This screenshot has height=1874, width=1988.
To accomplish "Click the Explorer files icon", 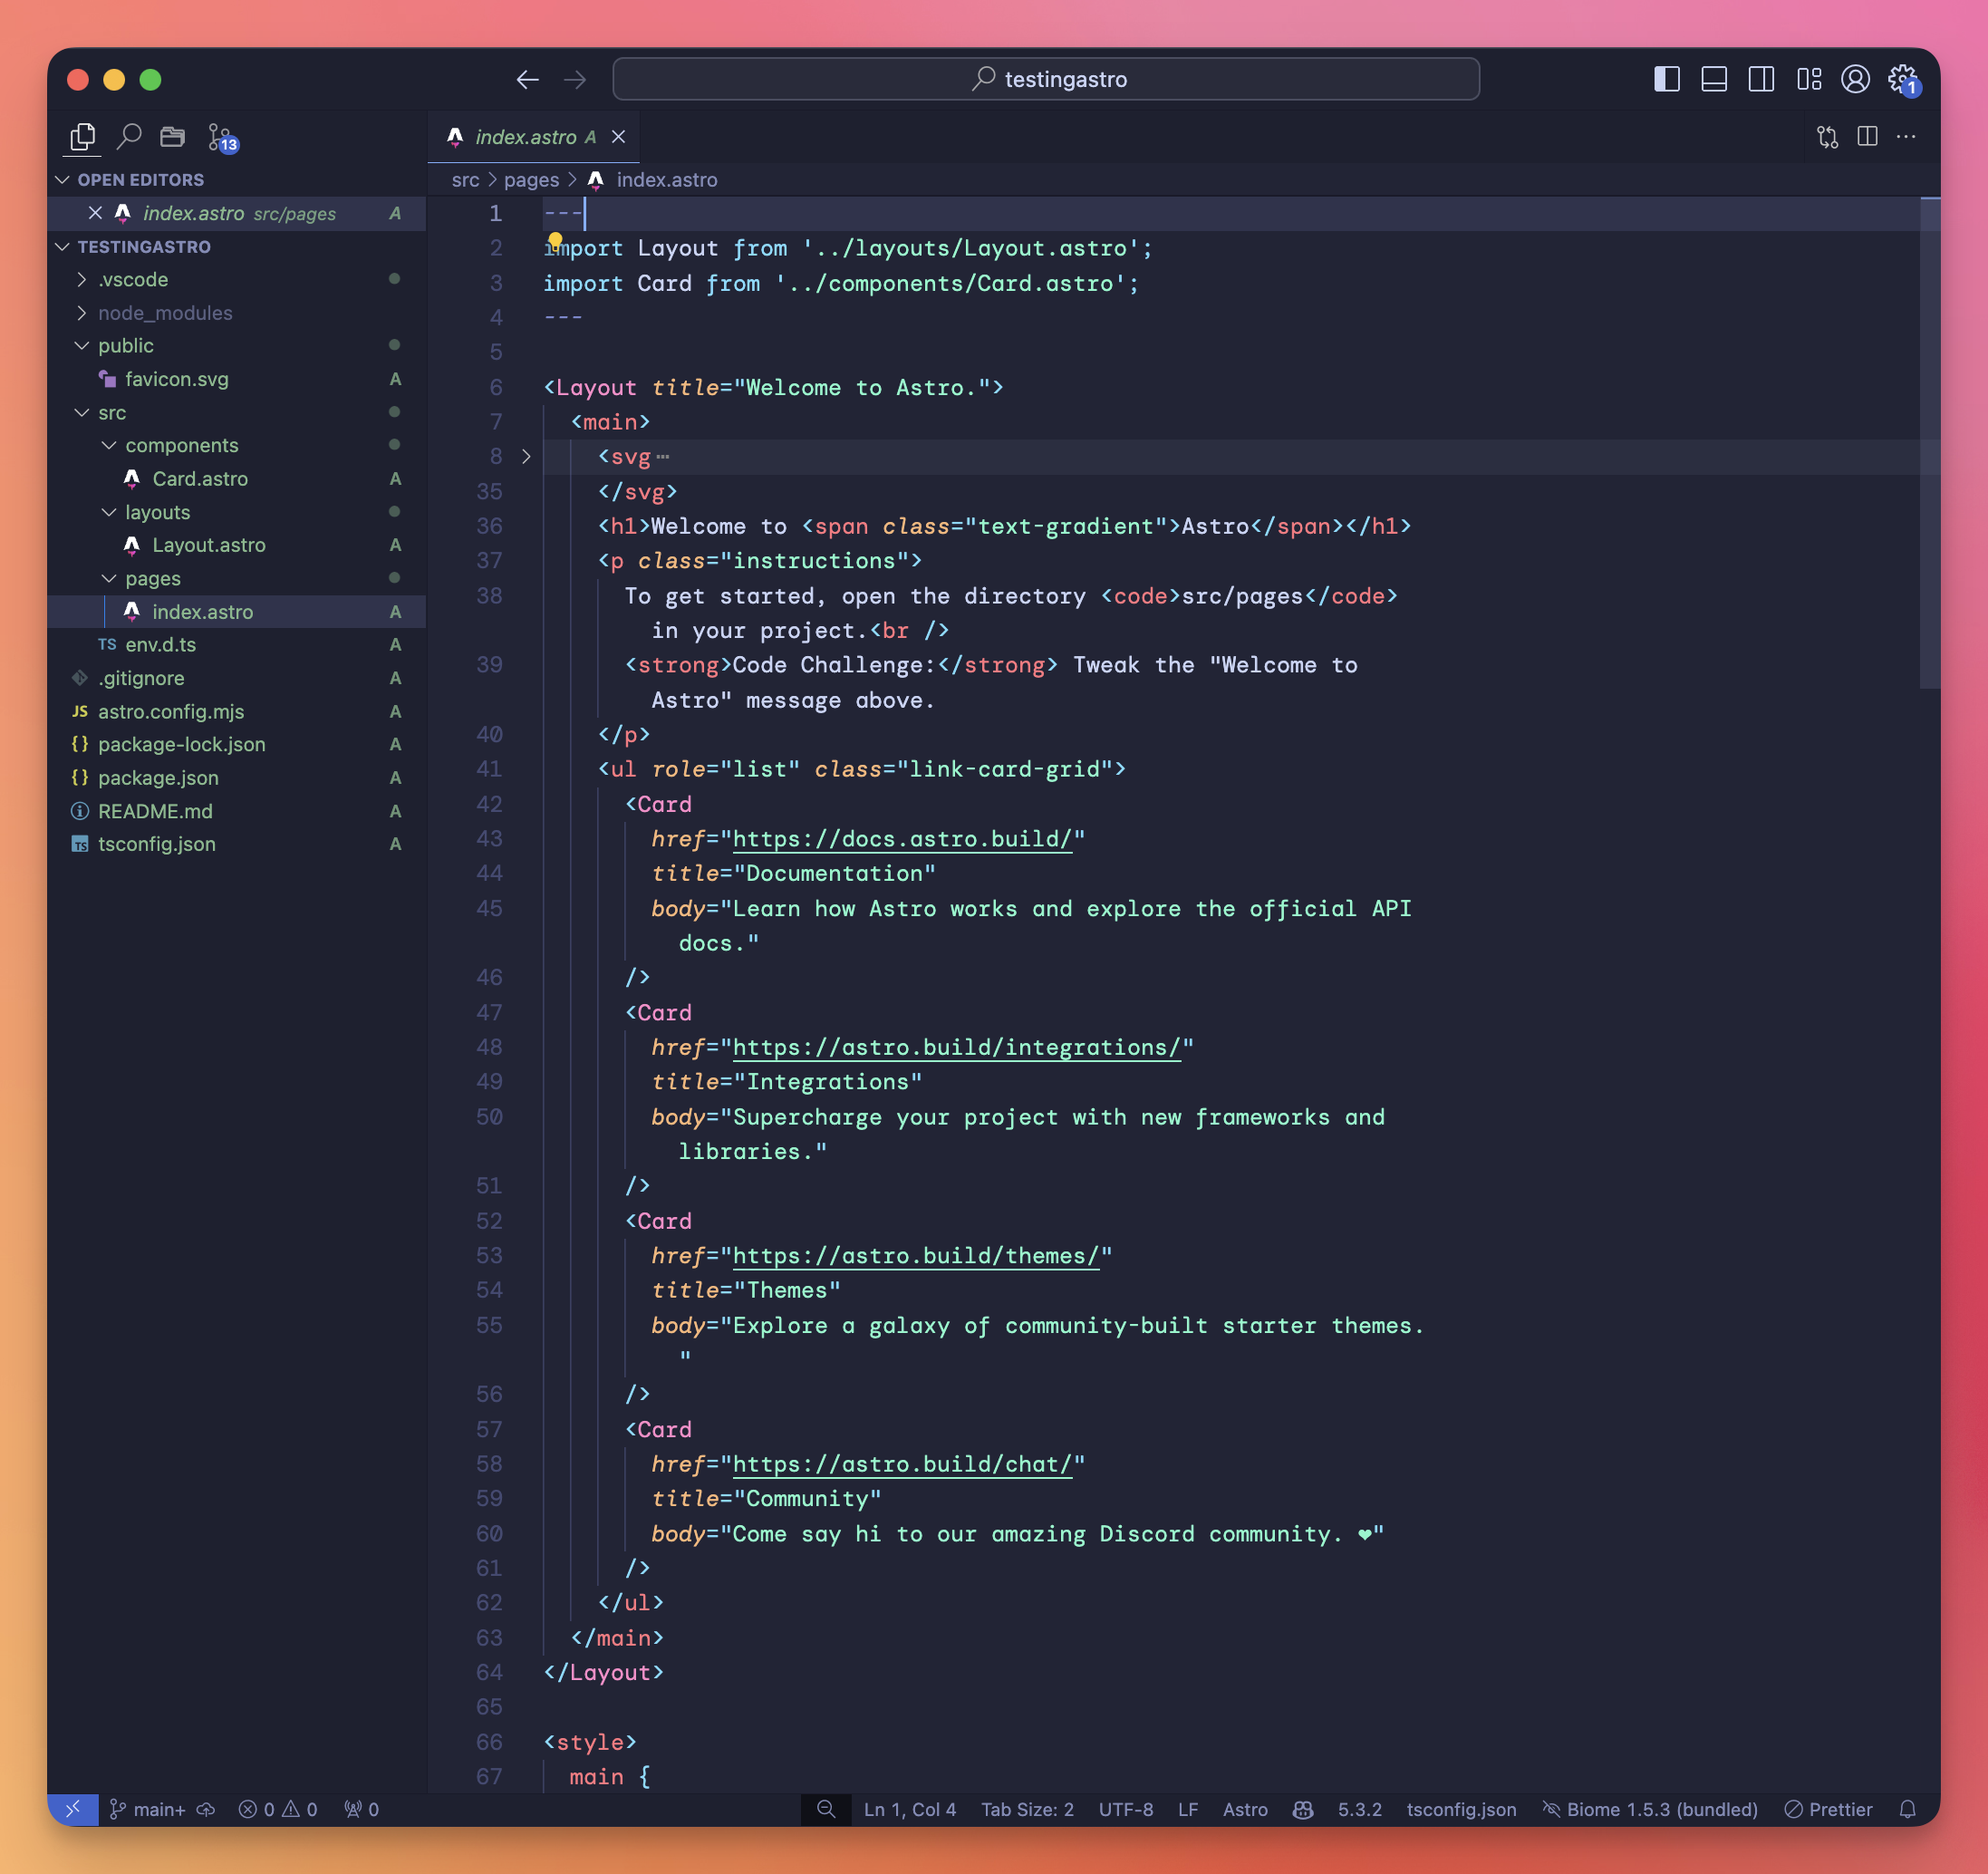I will [83, 136].
